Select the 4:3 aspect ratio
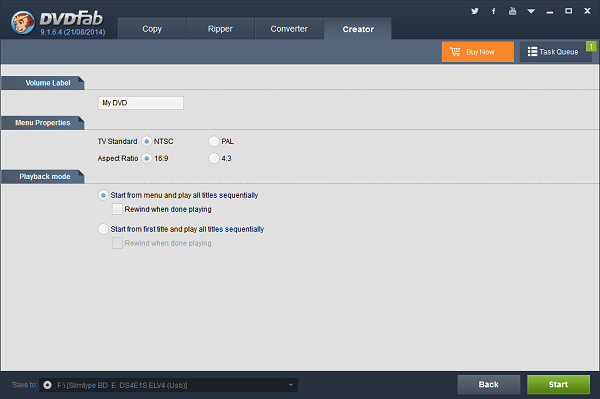Screen dimensions: 600x399 pyautogui.click(x=214, y=158)
